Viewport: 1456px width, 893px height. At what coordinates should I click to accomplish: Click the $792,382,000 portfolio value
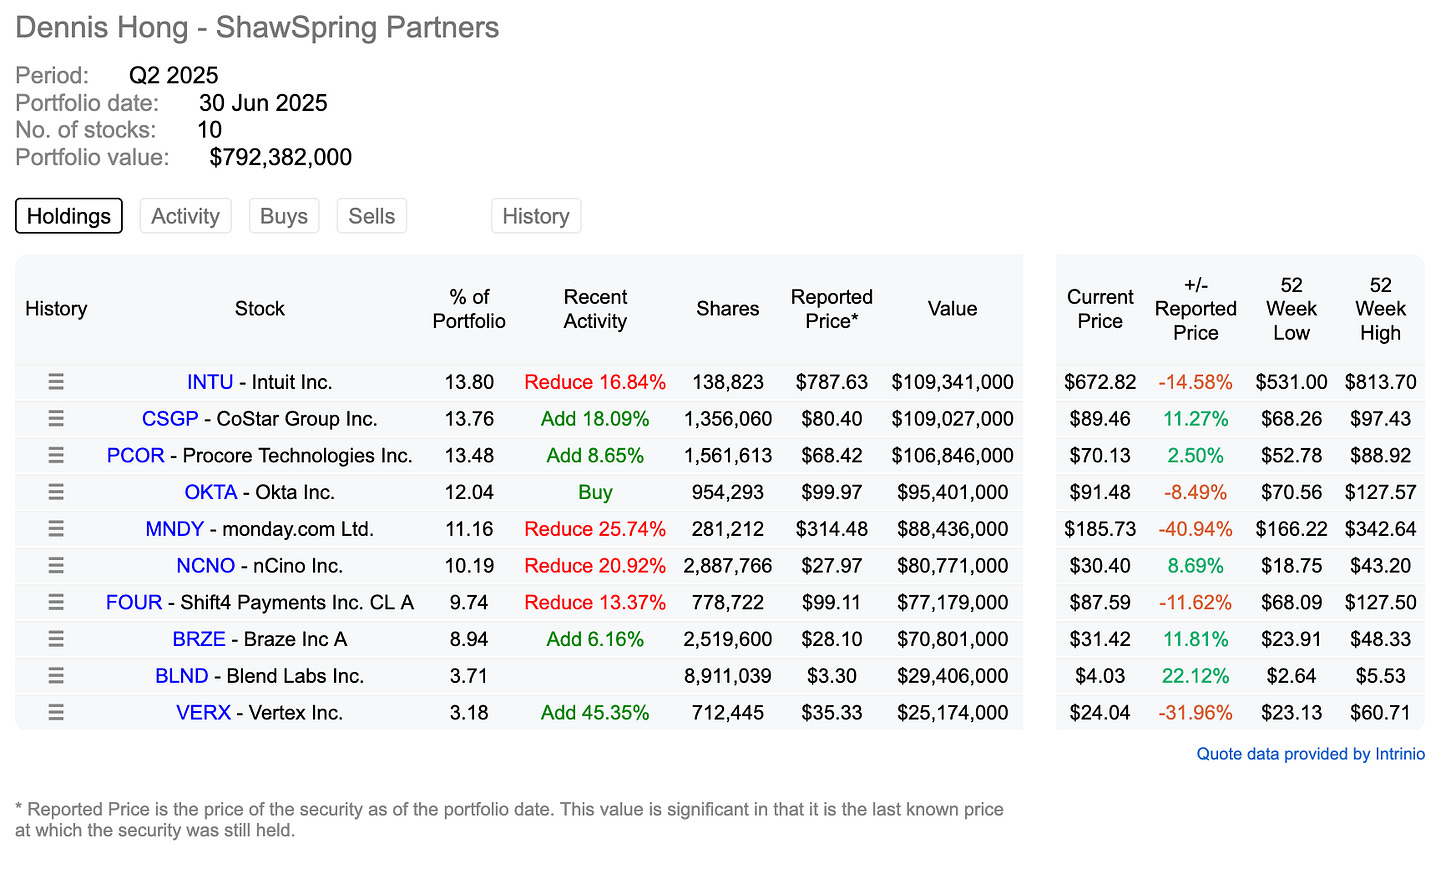(x=281, y=157)
